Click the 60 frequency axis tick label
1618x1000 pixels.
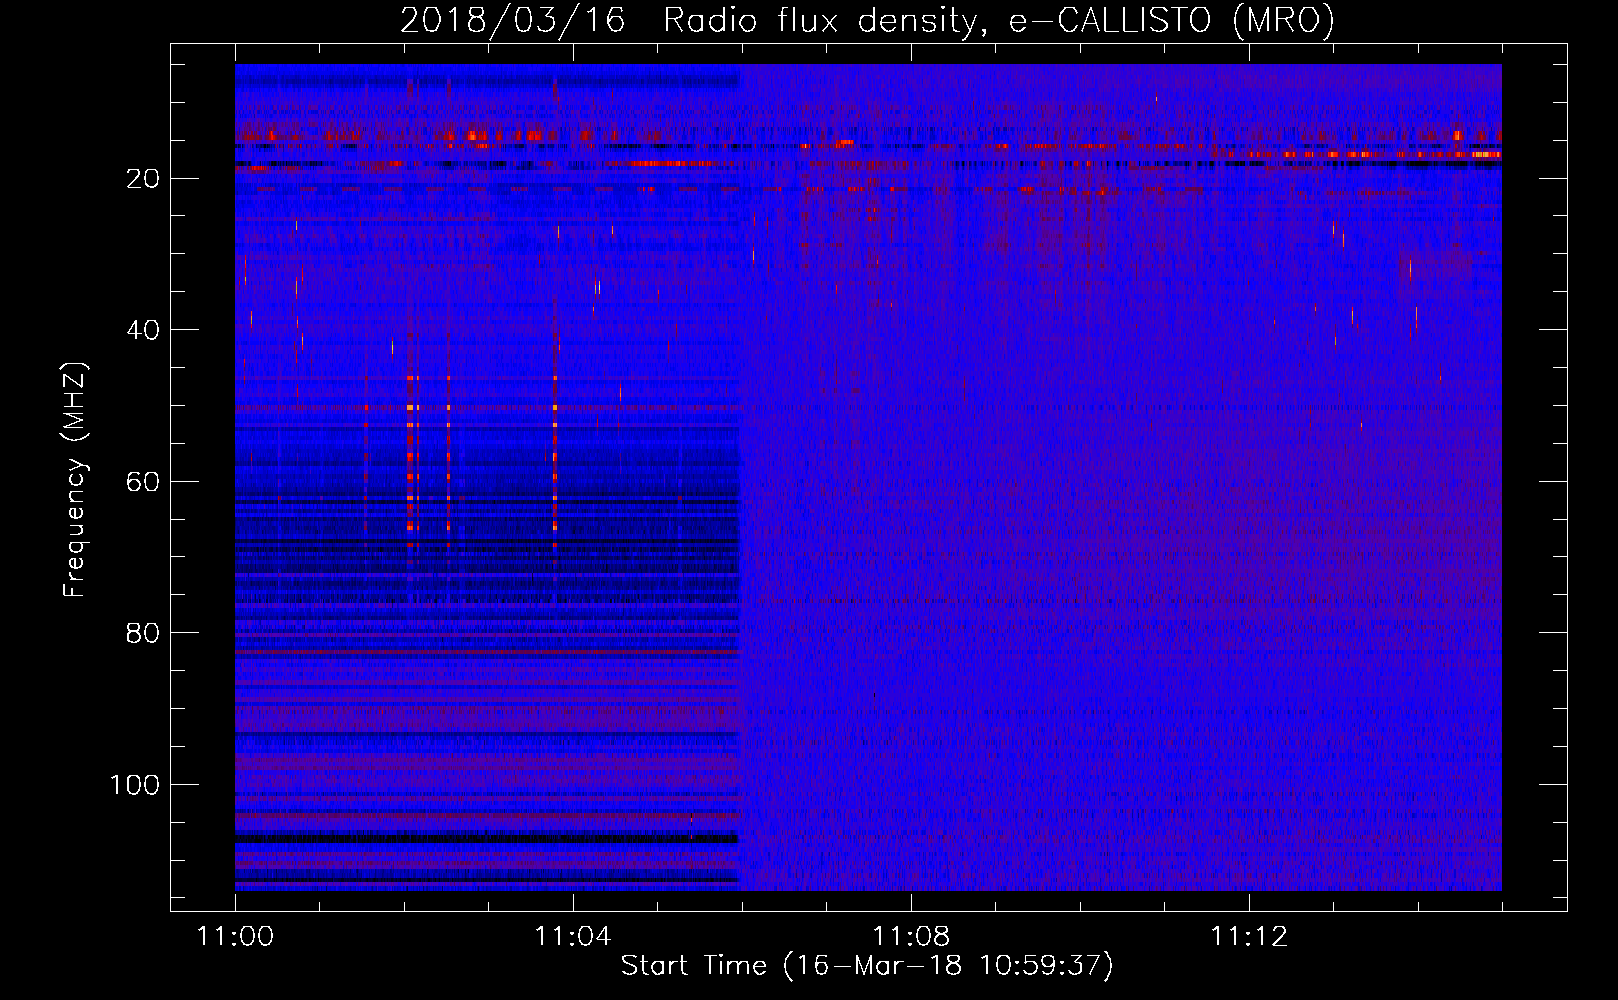(144, 482)
